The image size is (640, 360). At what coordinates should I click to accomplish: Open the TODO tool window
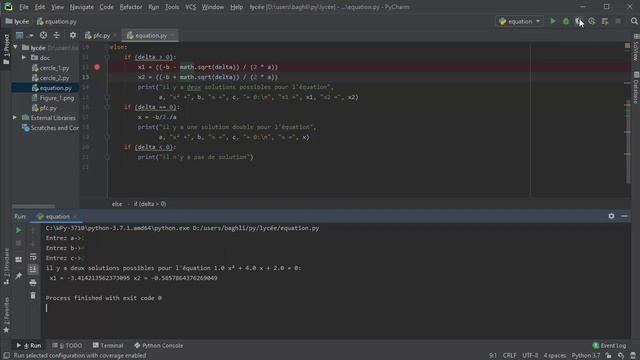[x=67, y=345]
